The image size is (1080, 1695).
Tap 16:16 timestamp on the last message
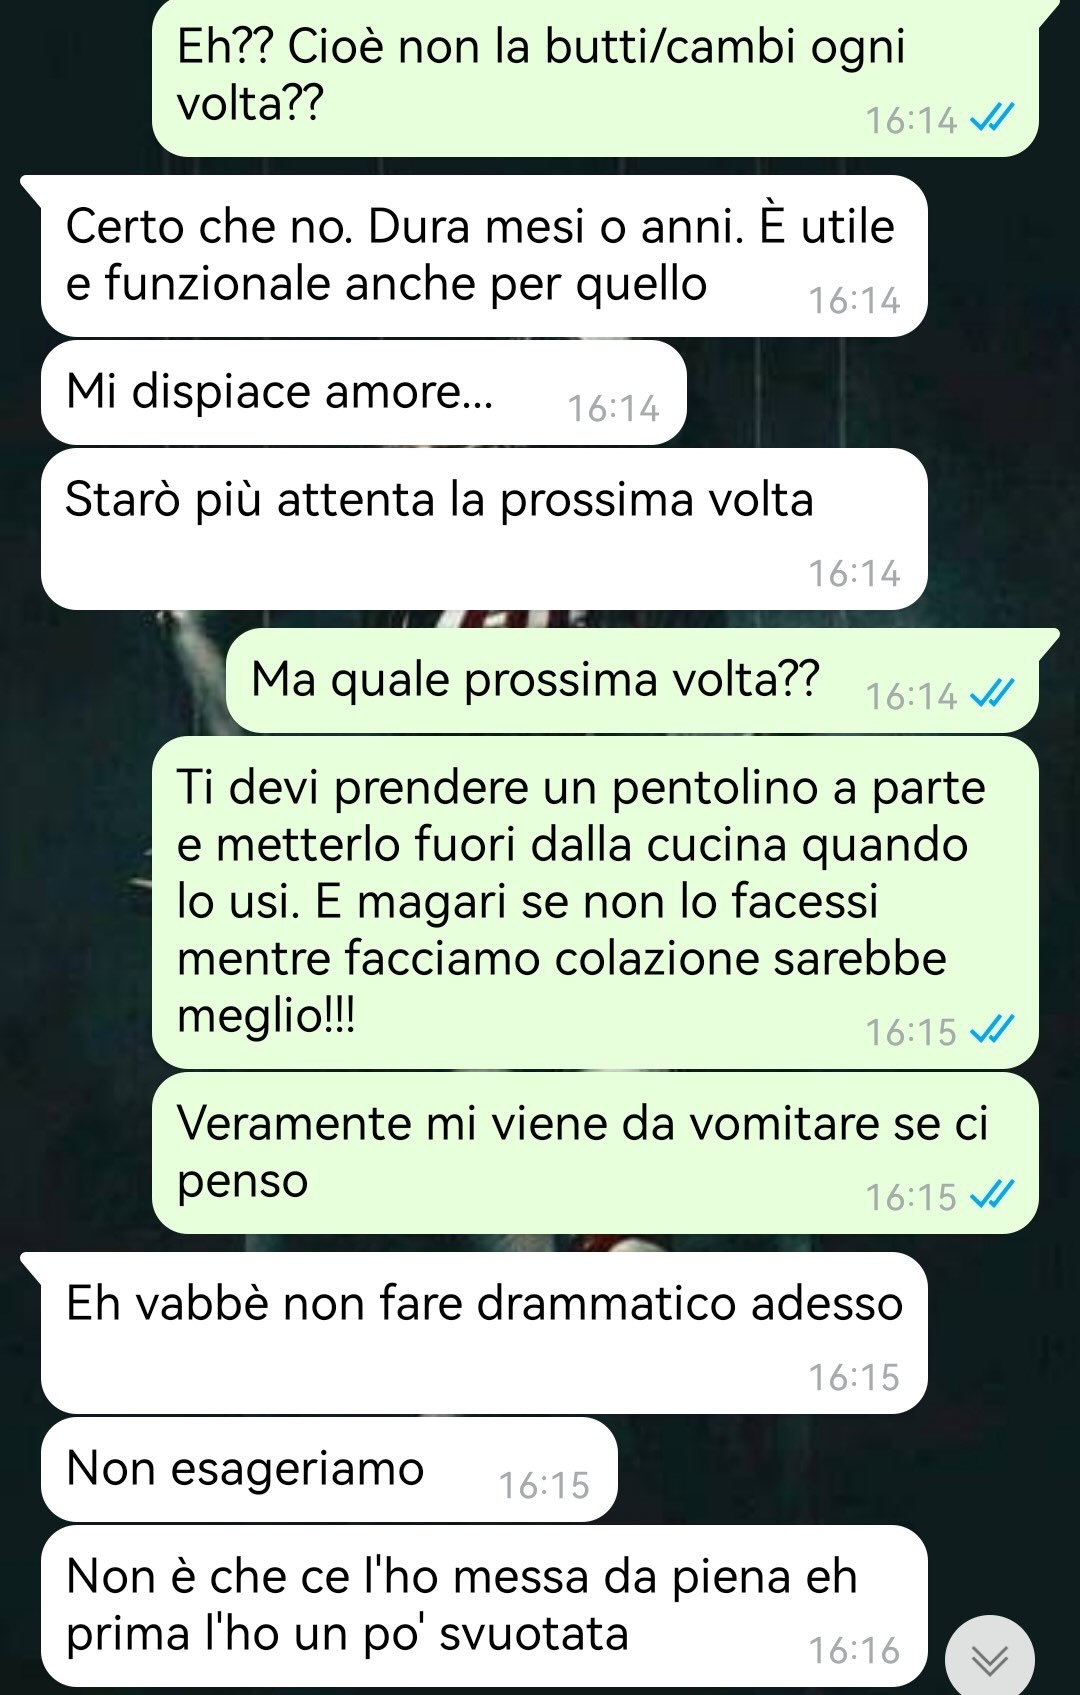coord(854,1651)
